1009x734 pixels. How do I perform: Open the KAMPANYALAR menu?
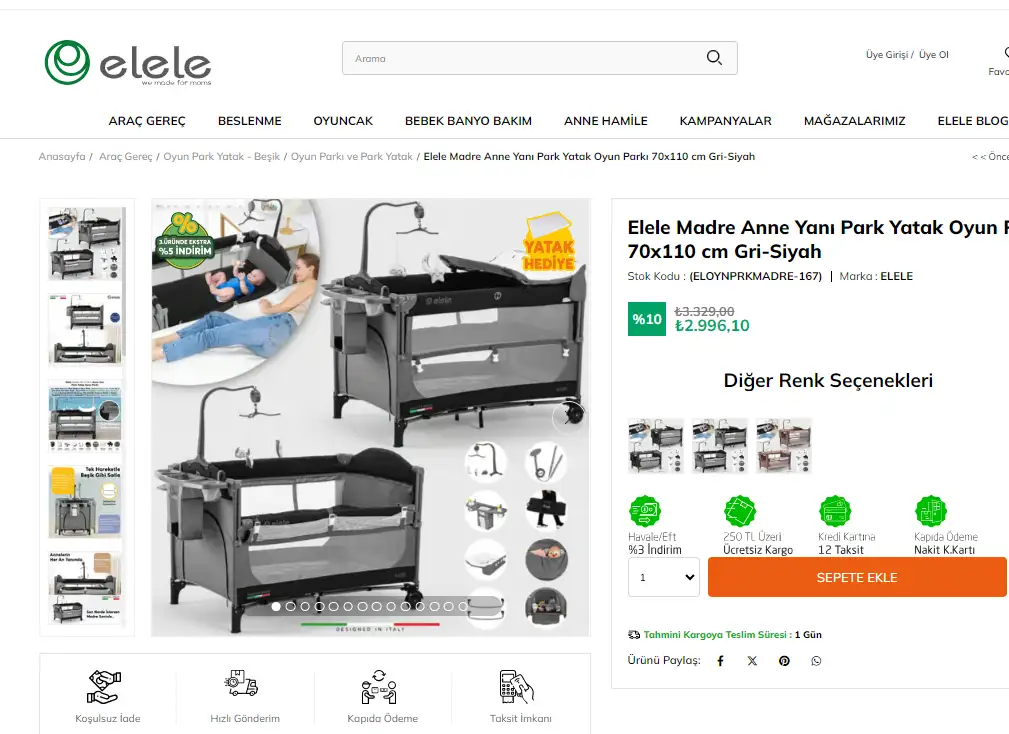(725, 121)
